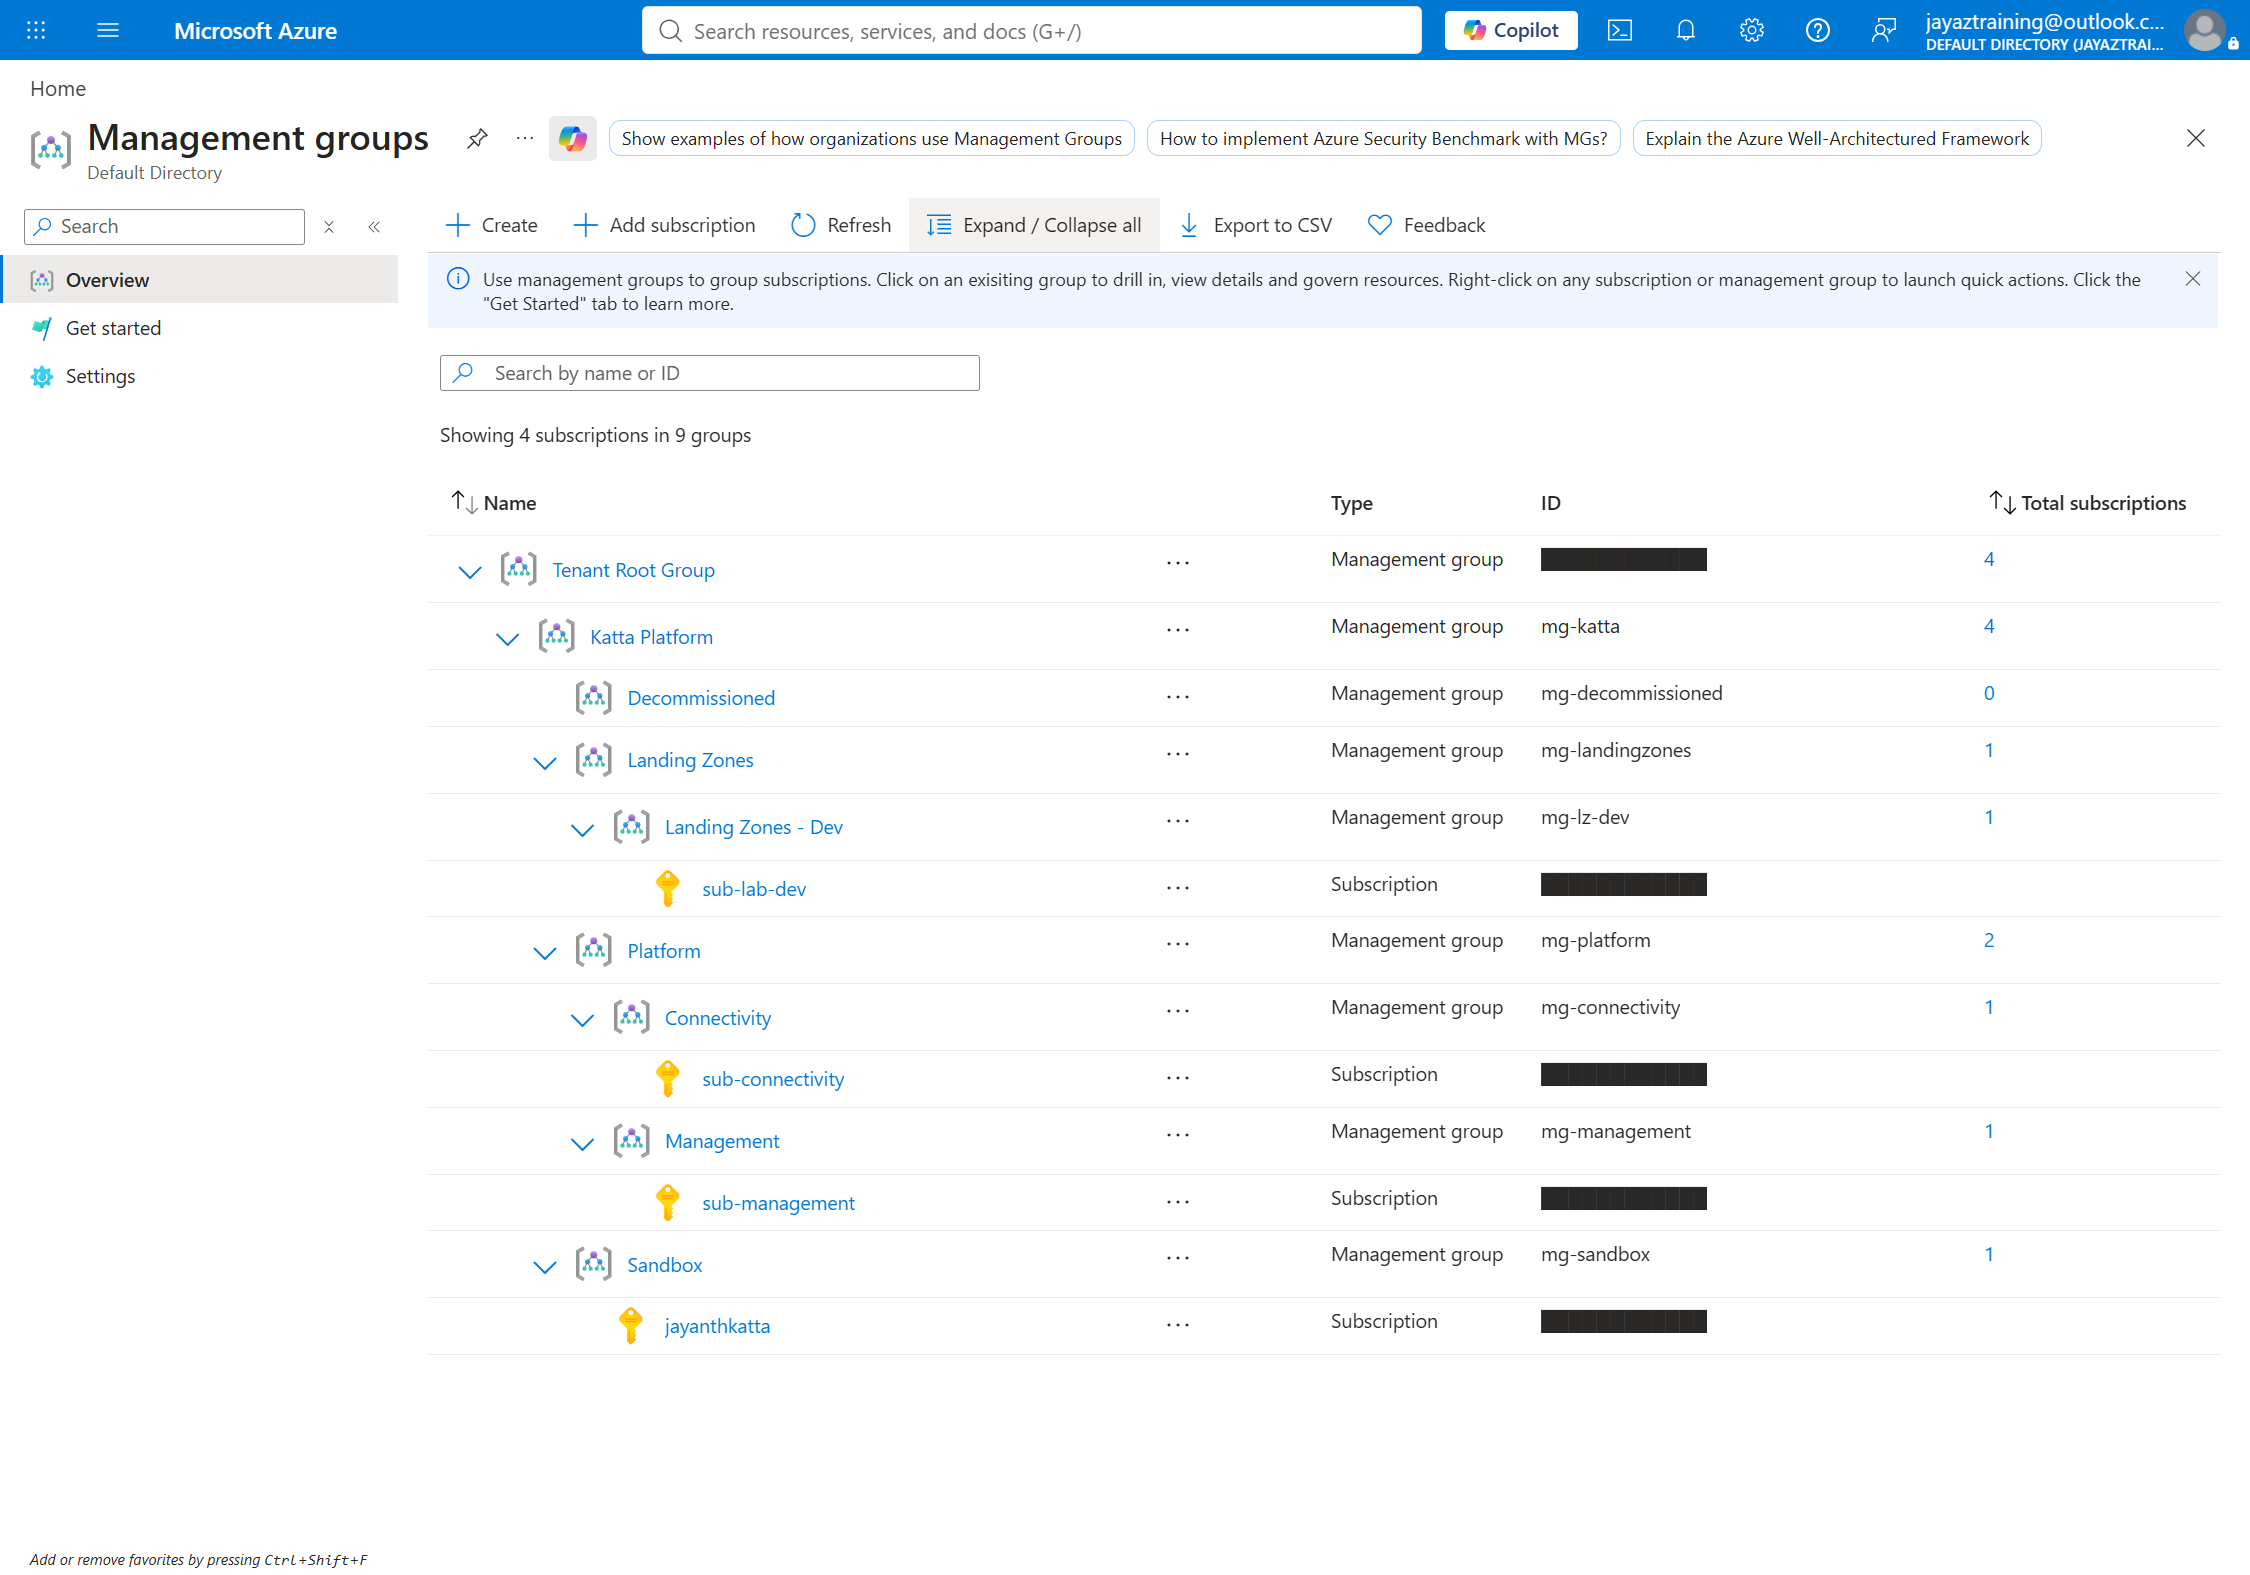Open ellipsis menu for Landing Zones - Dev row
2250x1575 pixels.
click(x=1178, y=821)
